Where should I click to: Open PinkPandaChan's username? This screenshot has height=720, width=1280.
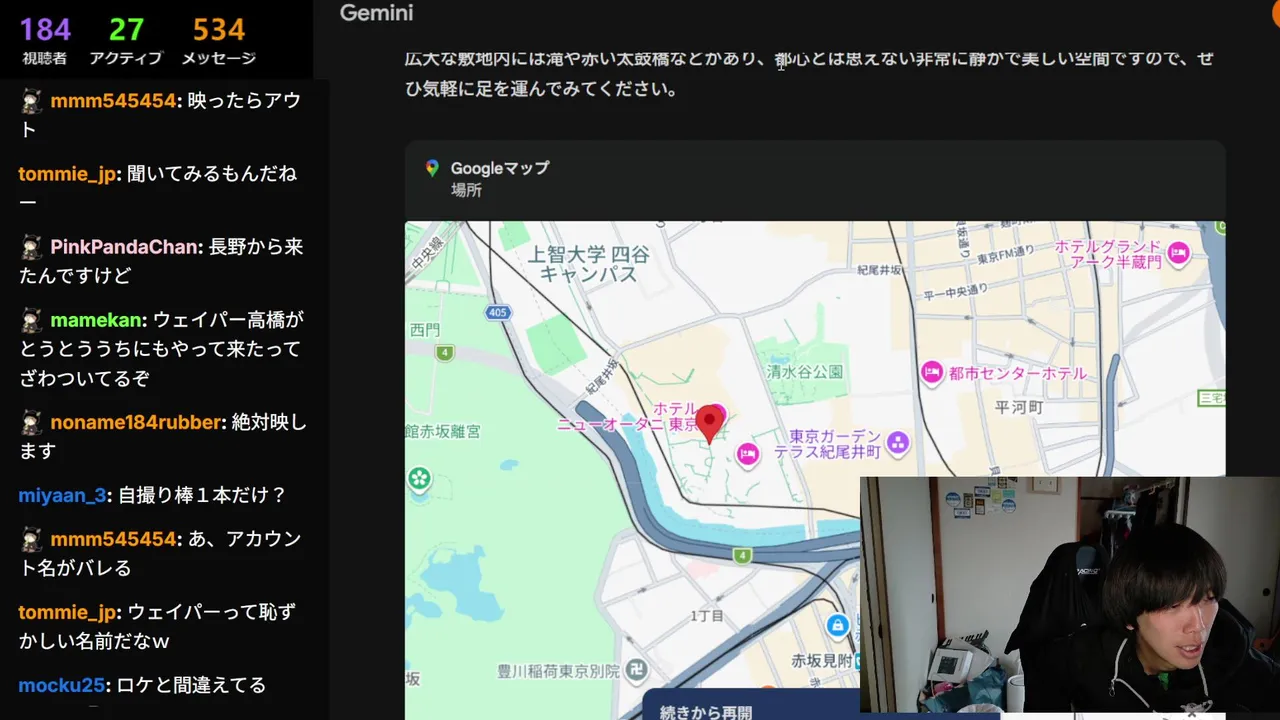(x=124, y=247)
